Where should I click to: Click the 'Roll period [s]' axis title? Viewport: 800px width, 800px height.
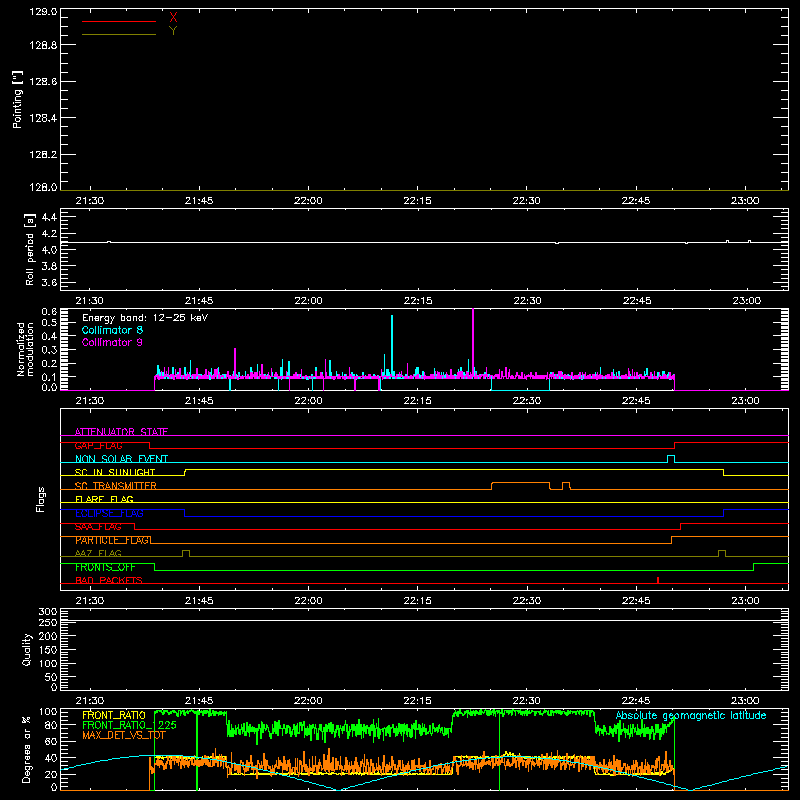[x=30, y=249]
